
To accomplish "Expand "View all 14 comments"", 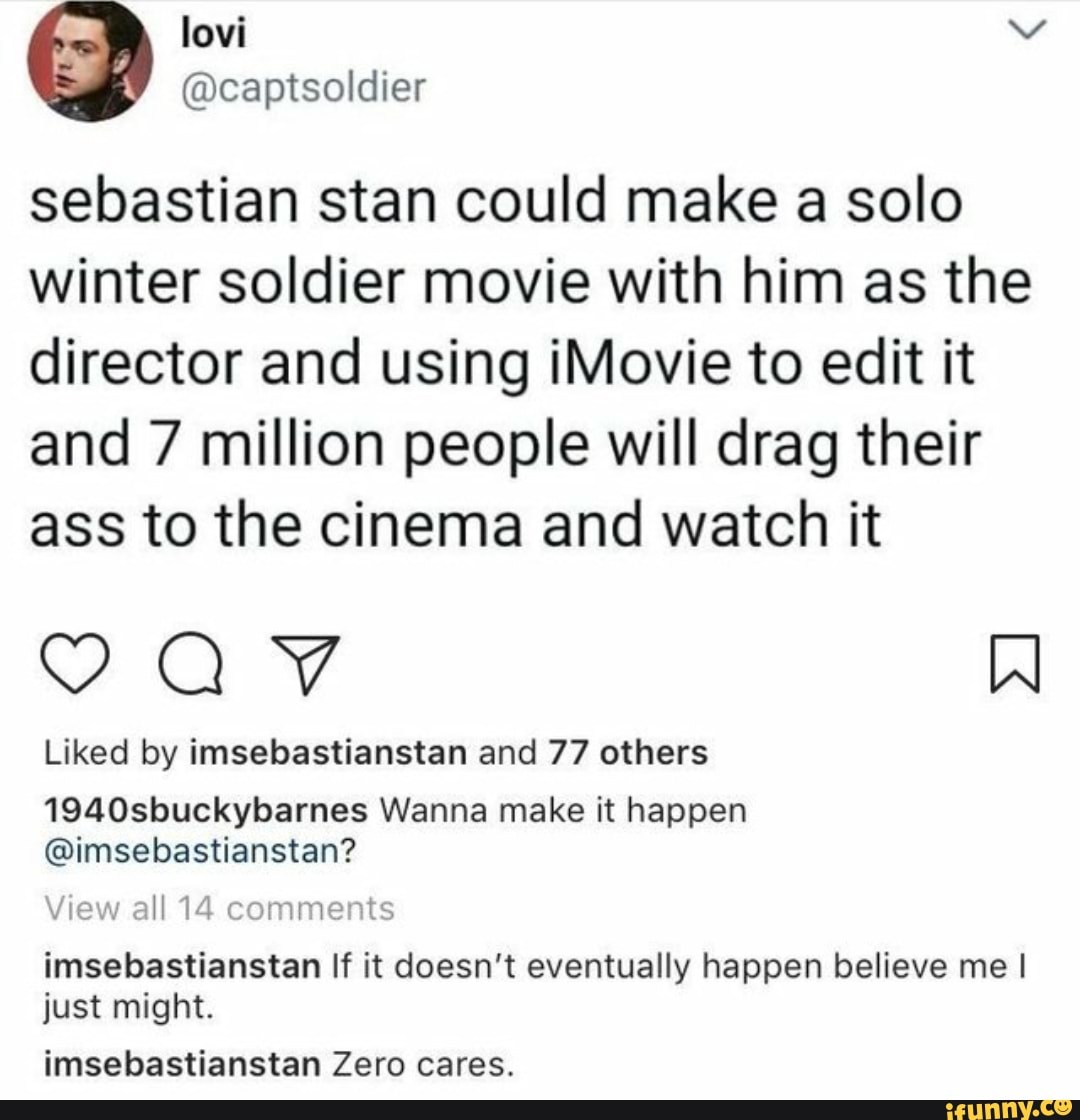I will [x=220, y=909].
